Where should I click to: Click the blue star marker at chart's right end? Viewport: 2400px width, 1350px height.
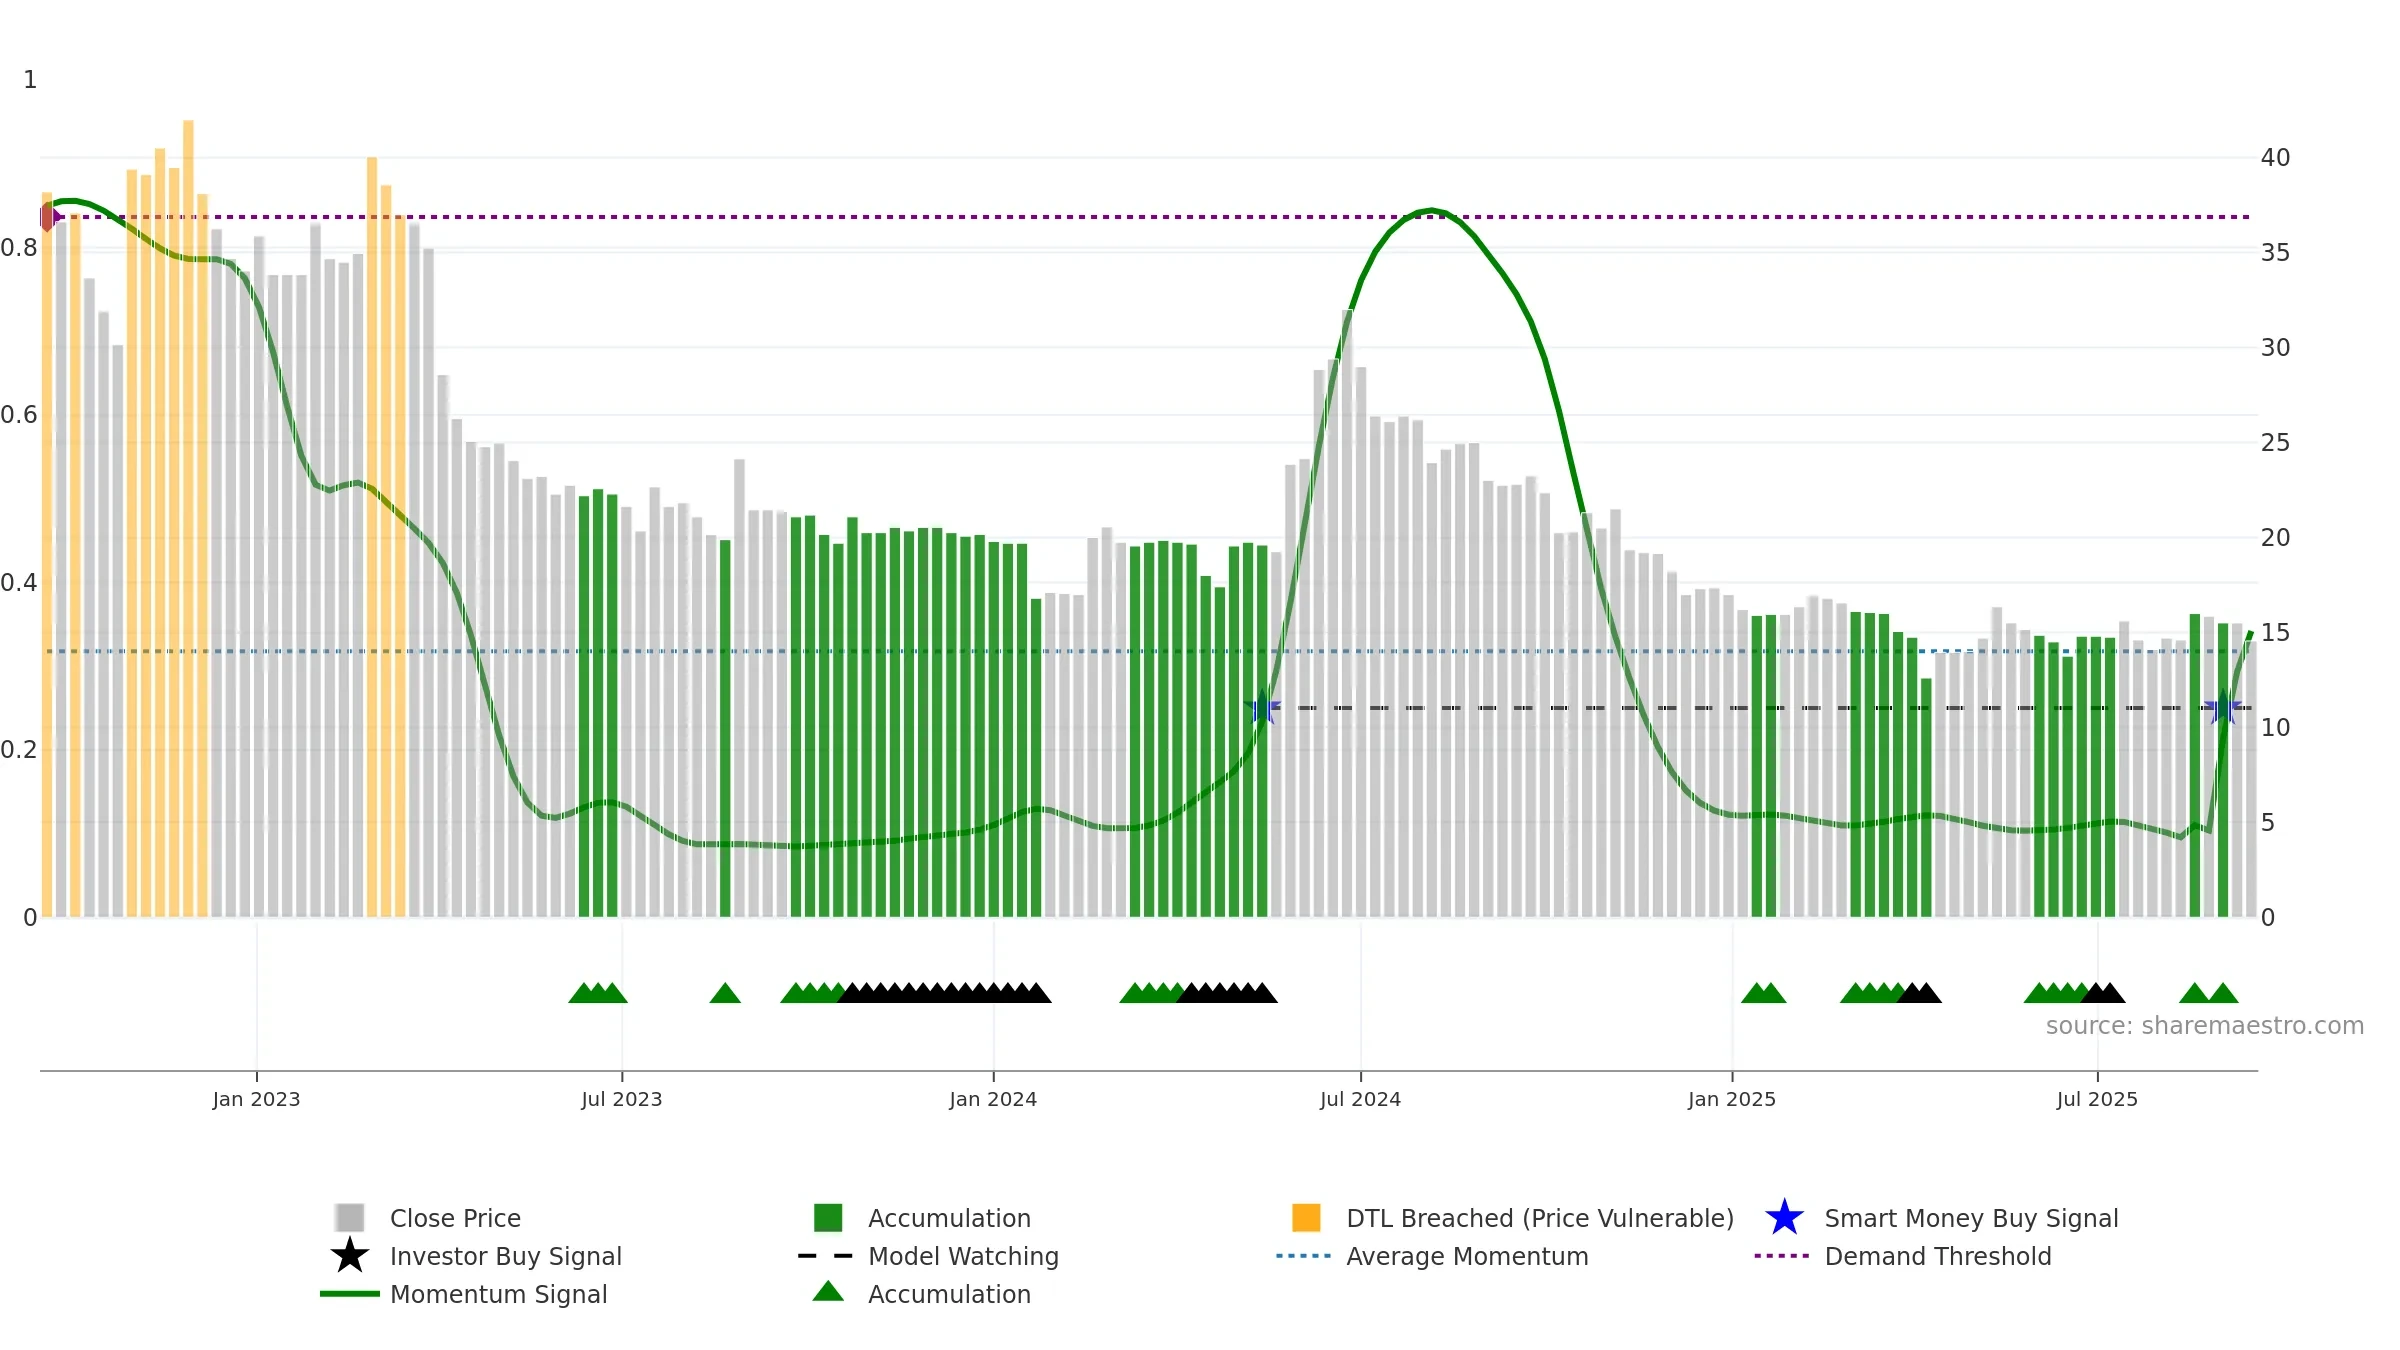[x=2223, y=707]
